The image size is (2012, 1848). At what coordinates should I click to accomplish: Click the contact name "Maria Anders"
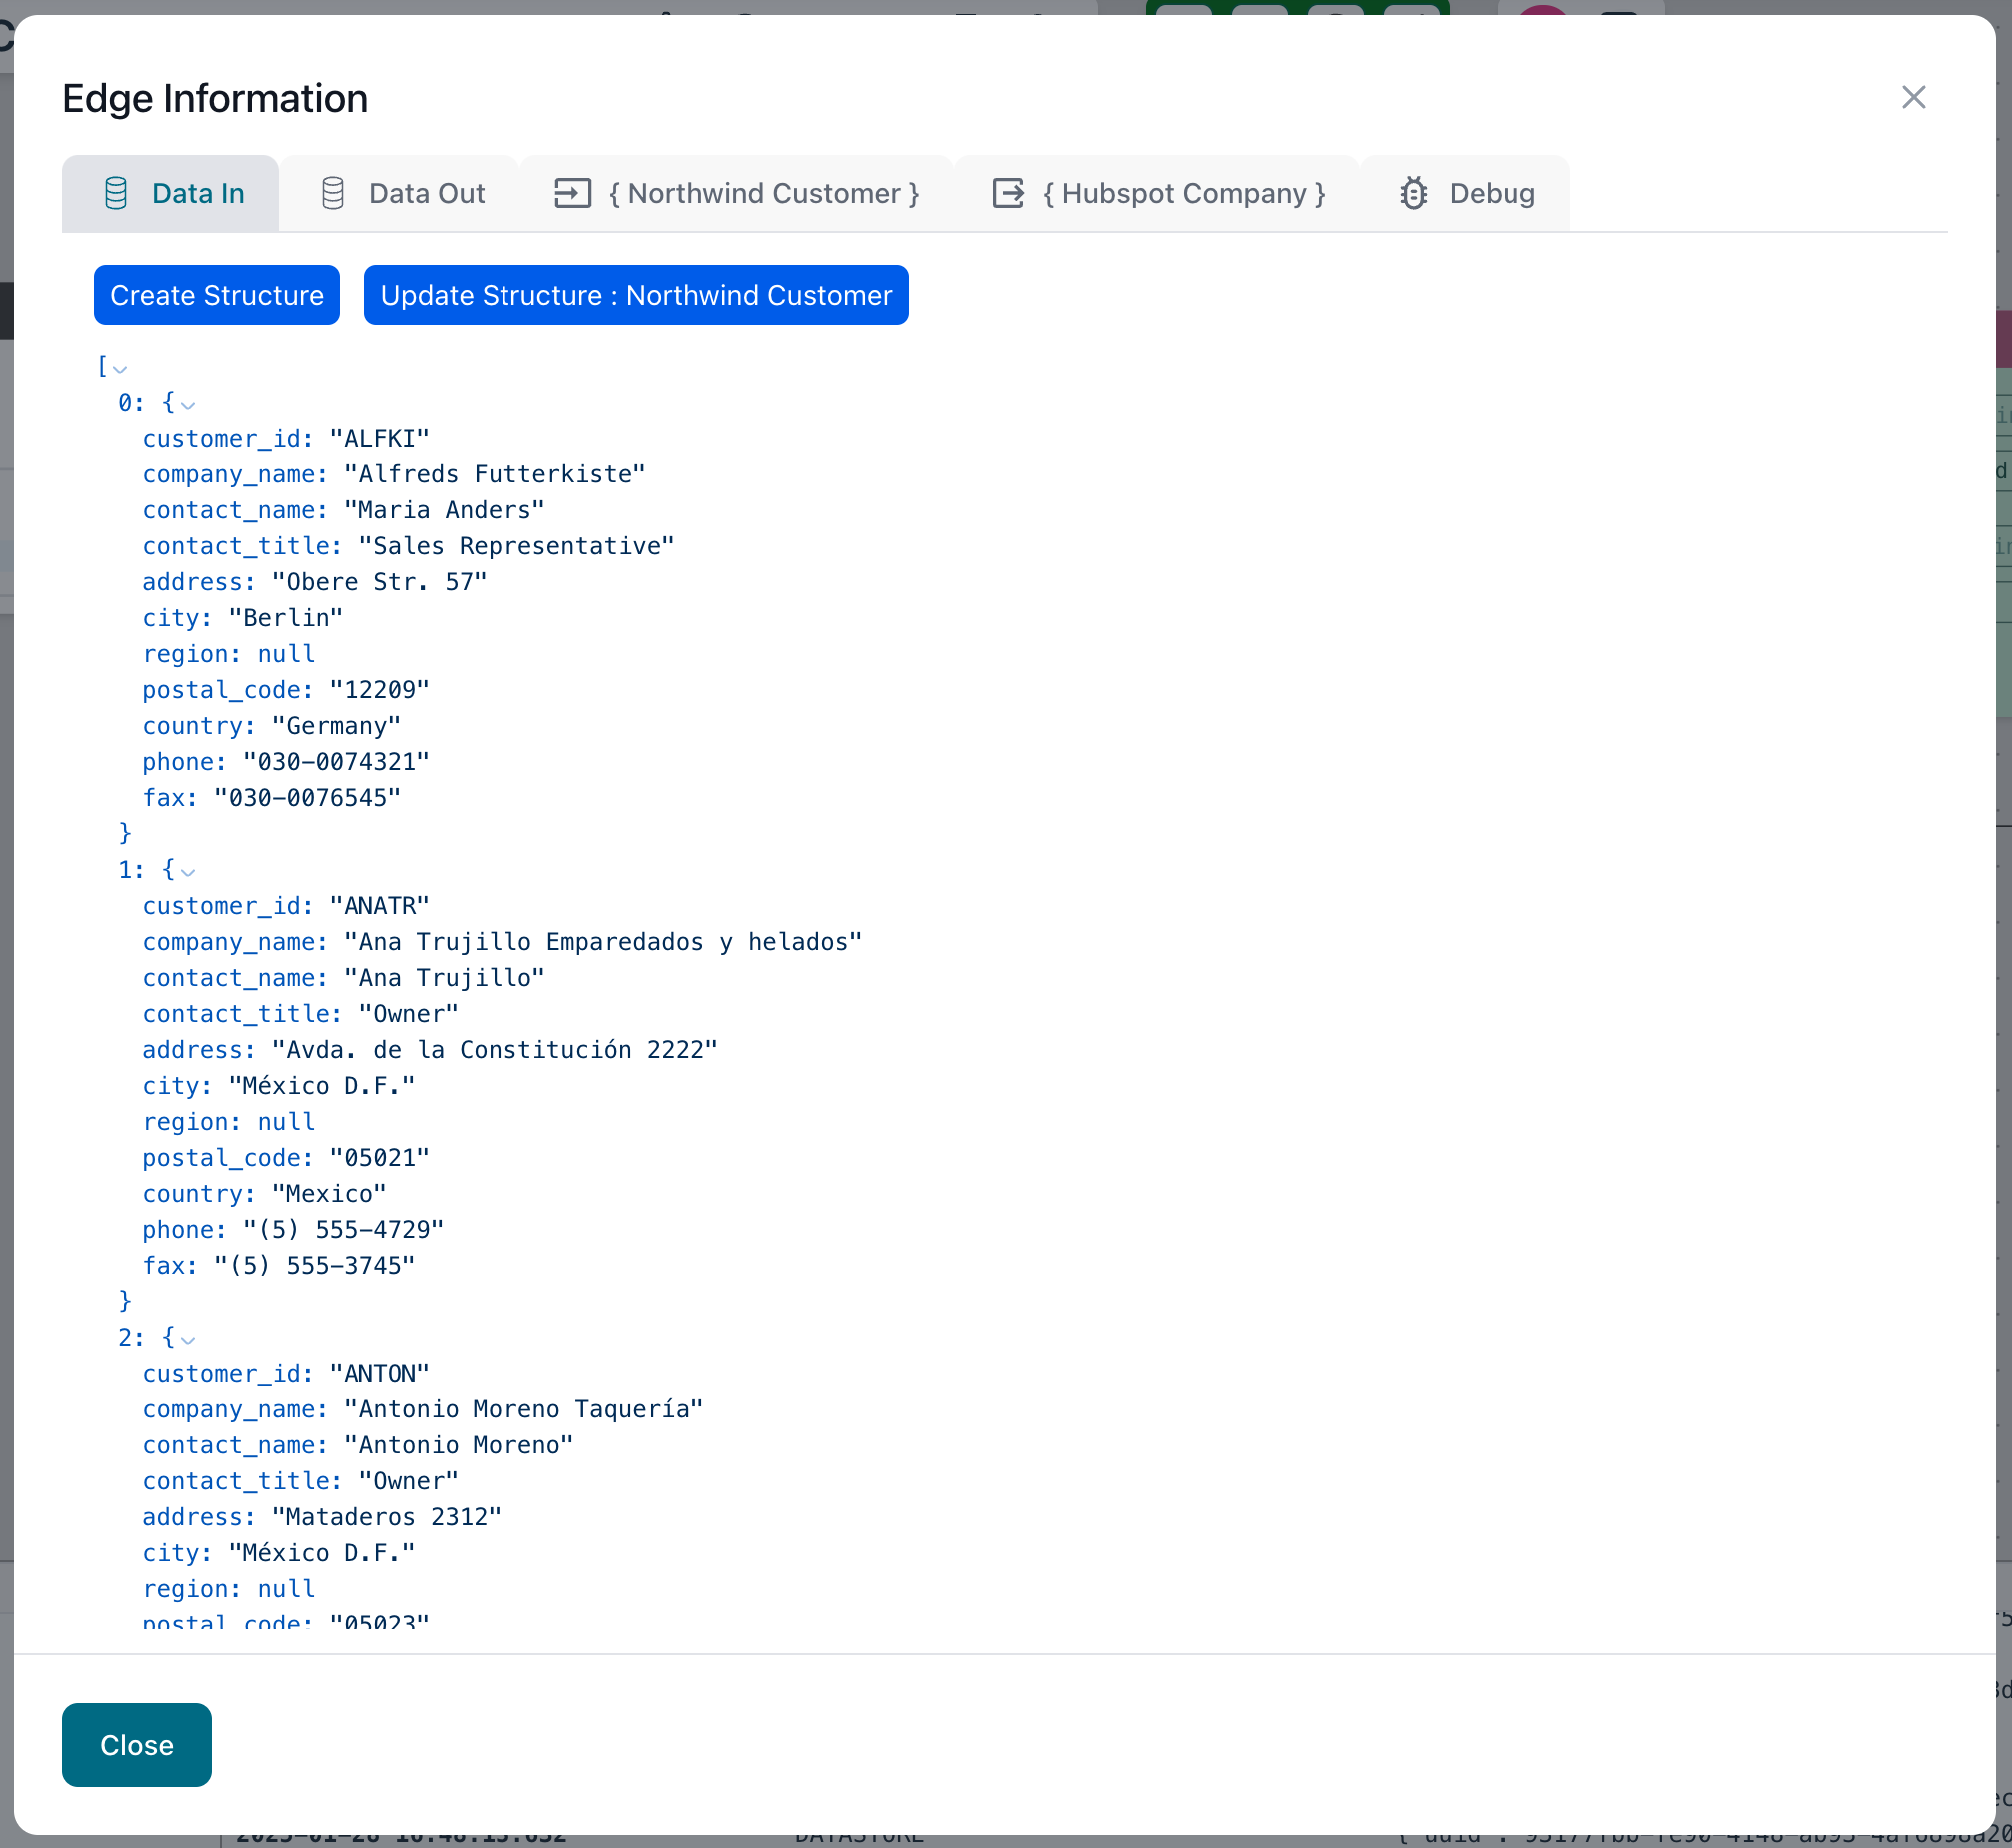click(x=444, y=510)
